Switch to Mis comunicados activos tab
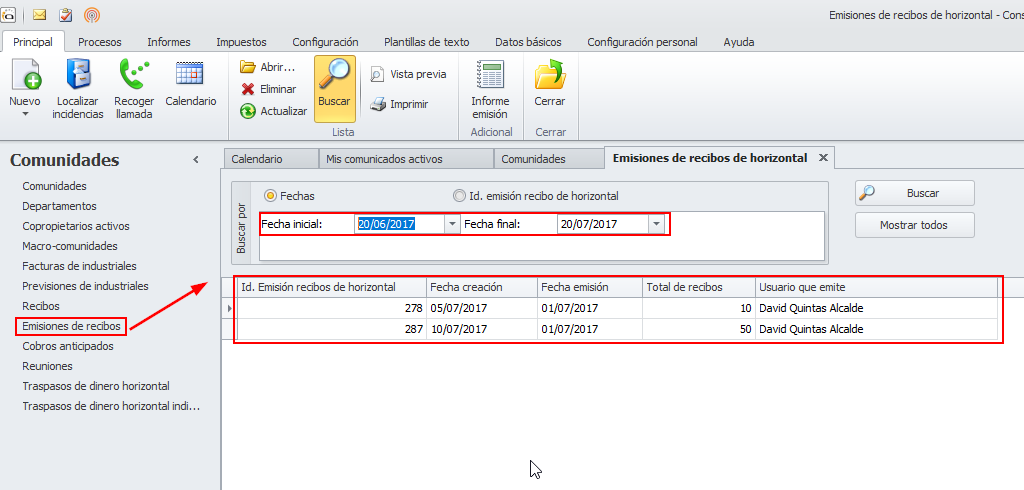The width and height of the screenshot is (1024, 490). [406, 159]
